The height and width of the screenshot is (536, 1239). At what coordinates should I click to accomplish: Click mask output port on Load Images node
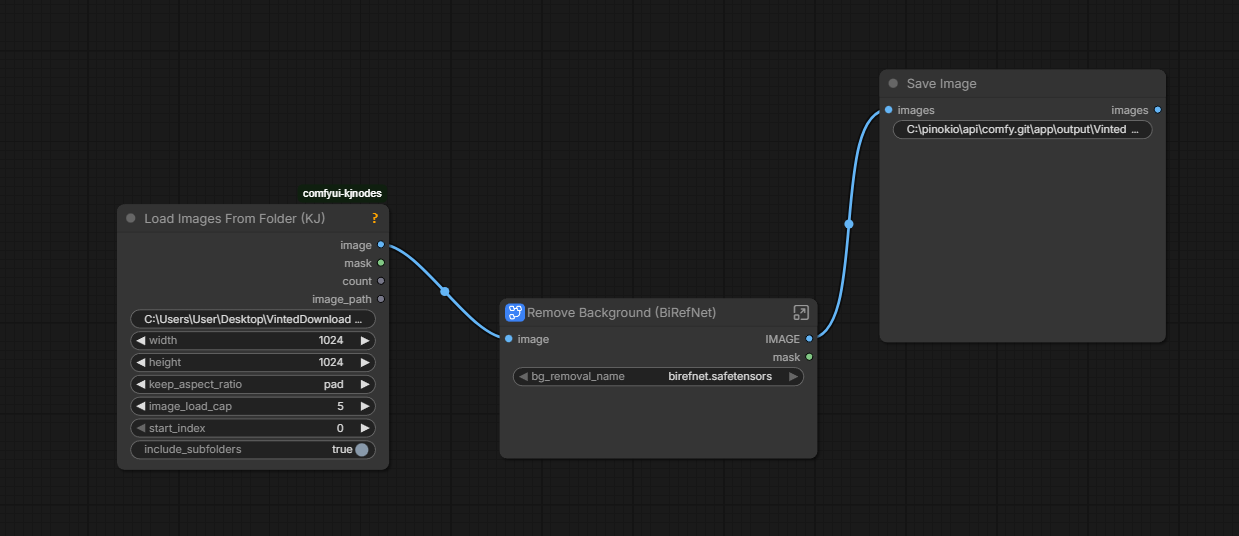pos(381,263)
